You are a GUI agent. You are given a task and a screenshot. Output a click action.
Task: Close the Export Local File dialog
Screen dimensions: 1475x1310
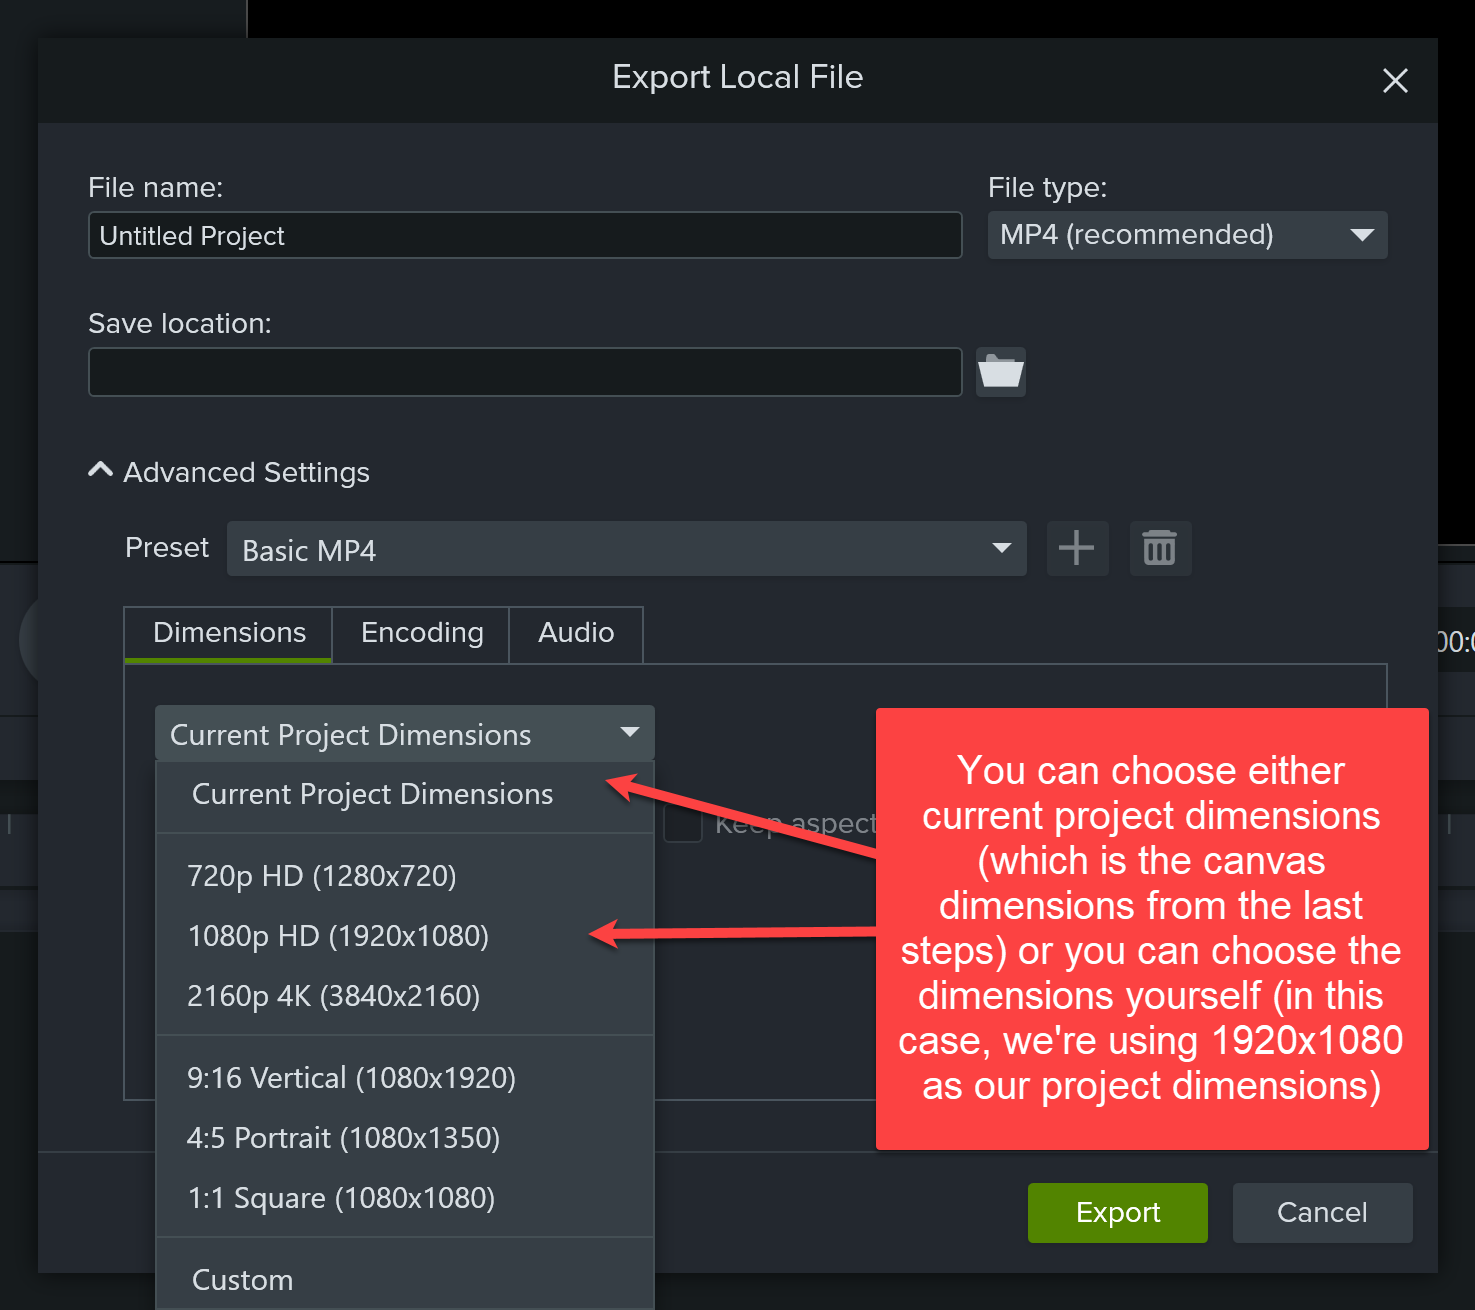[1395, 80]
